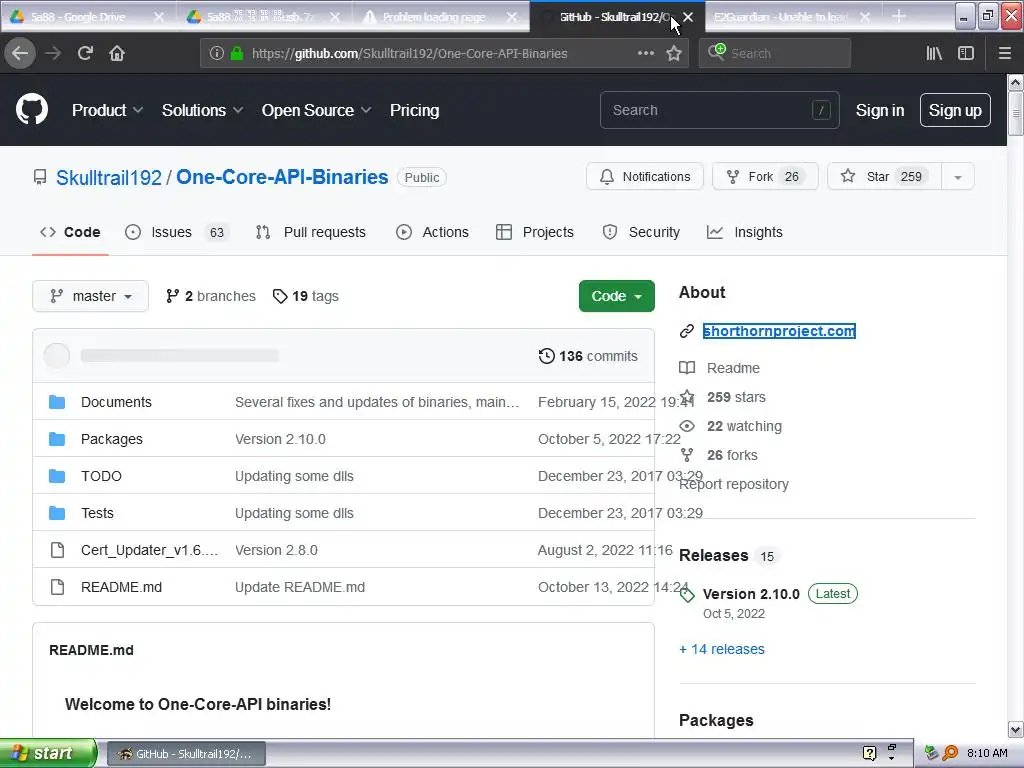Click the Notifications button

[x=645, y=177]
